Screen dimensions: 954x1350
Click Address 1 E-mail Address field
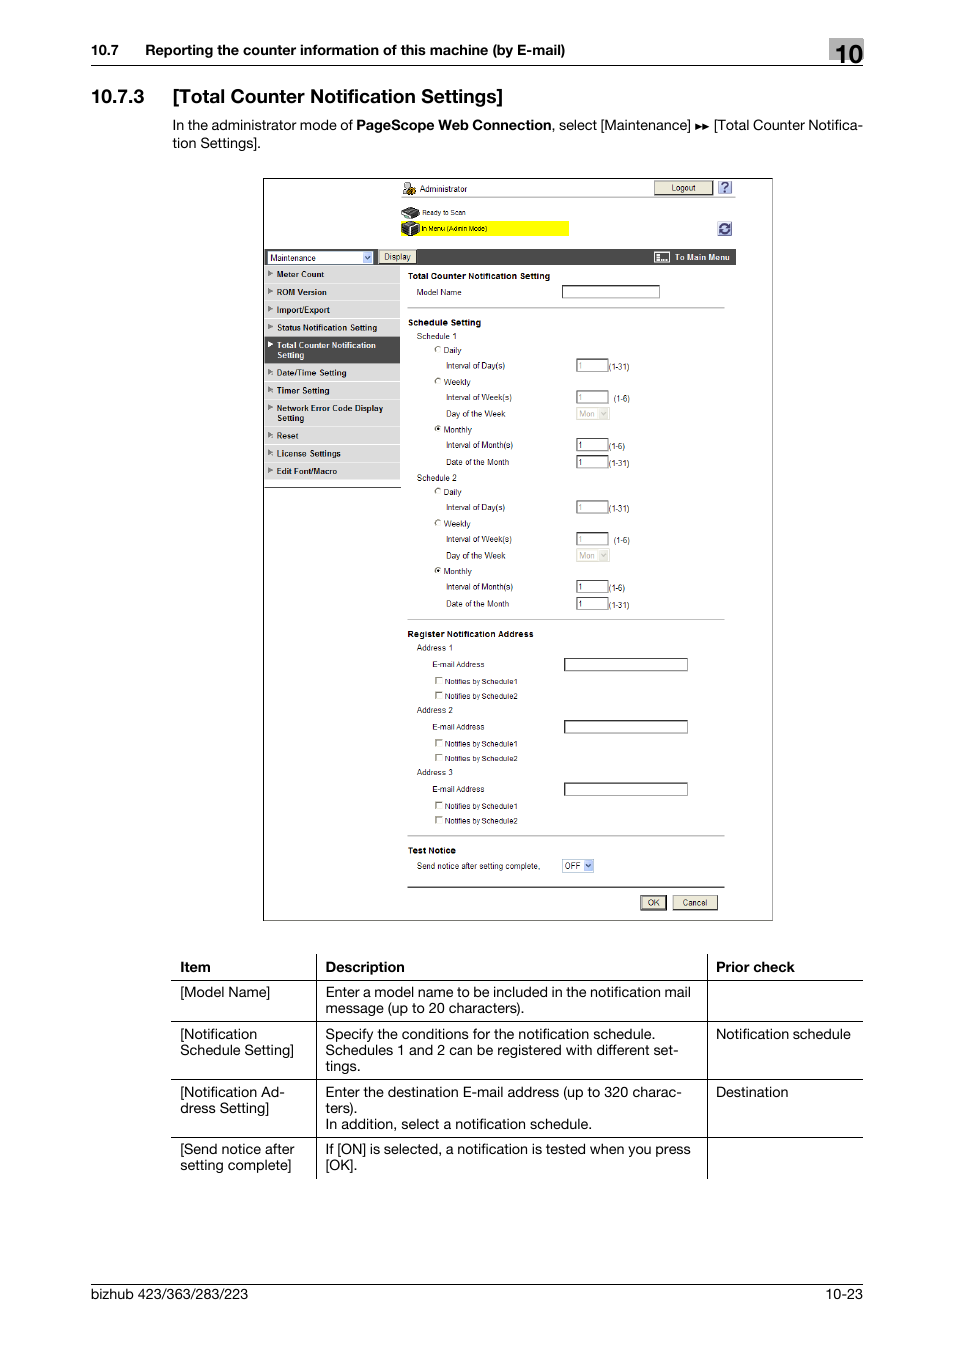[626, 665]
